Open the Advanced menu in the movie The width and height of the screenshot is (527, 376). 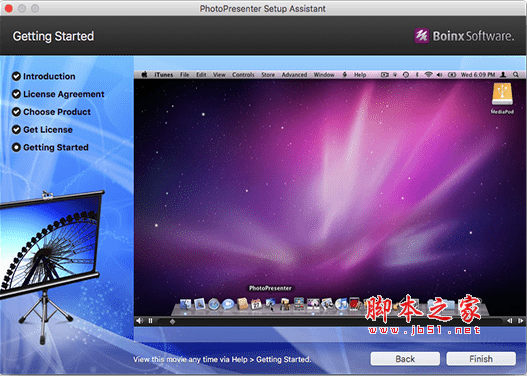pyautogui.click(x=294, y=75)
